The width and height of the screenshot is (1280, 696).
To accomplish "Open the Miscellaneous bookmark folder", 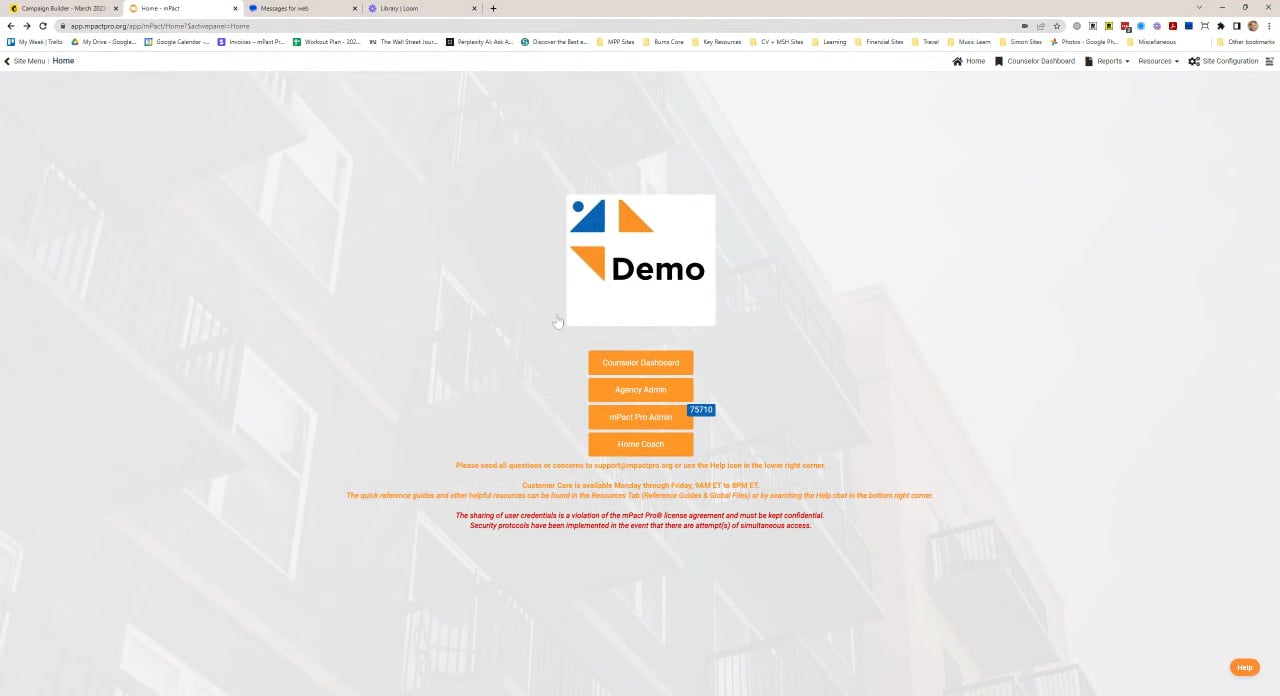I will (1151, 42).
